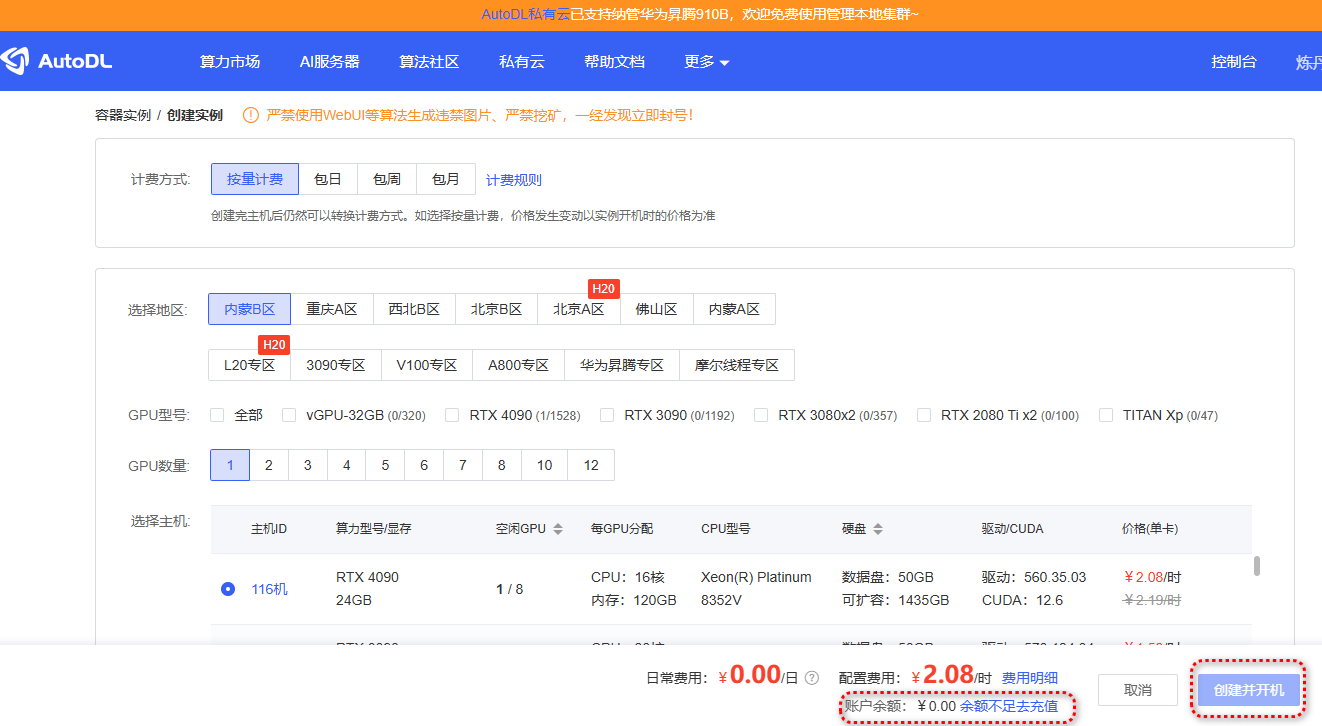Set GPU count to 3
This screenshot has width=1322, height=726.
coord(308,465)
